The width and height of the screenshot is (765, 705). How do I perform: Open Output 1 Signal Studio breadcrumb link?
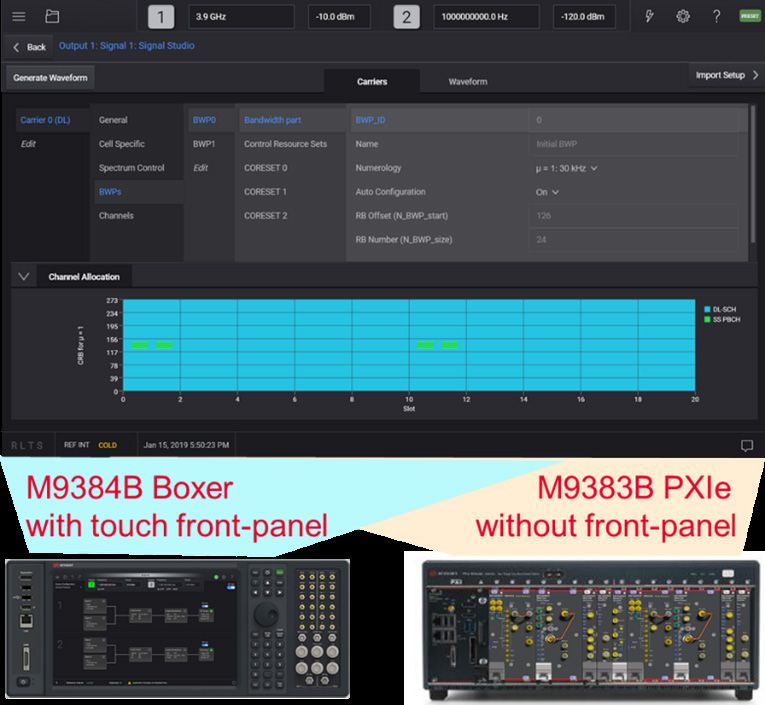point(127,45)
